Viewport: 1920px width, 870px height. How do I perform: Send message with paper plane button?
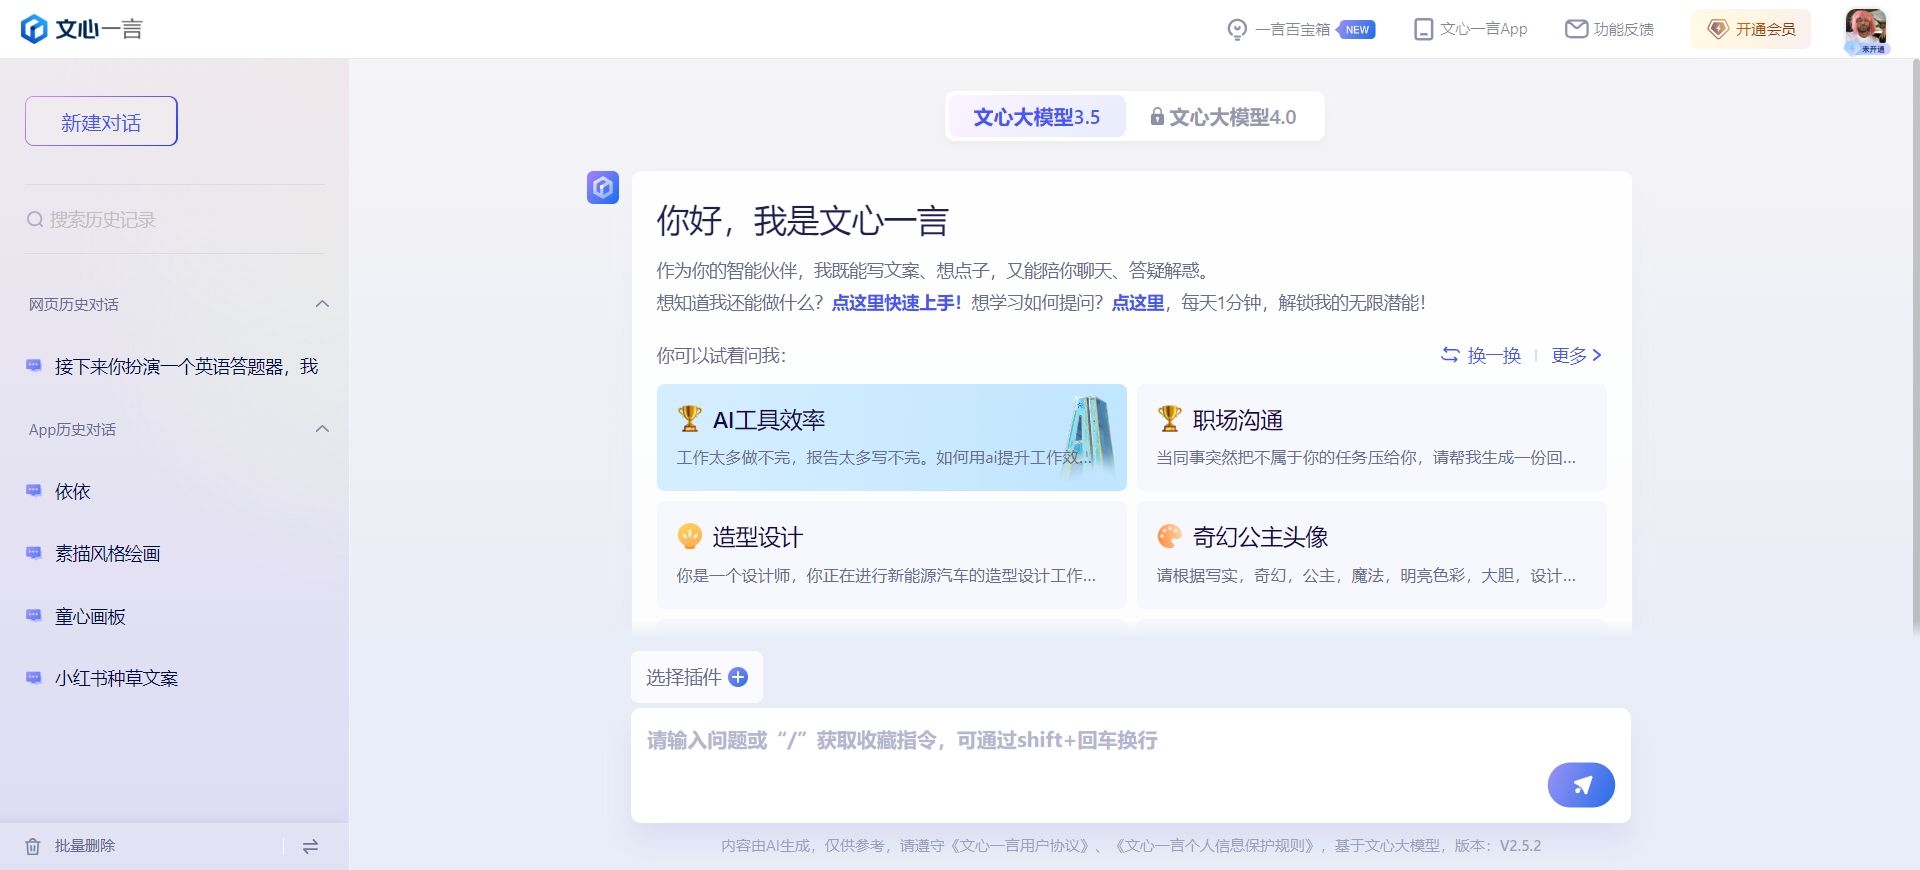[x=1581, y=785]
